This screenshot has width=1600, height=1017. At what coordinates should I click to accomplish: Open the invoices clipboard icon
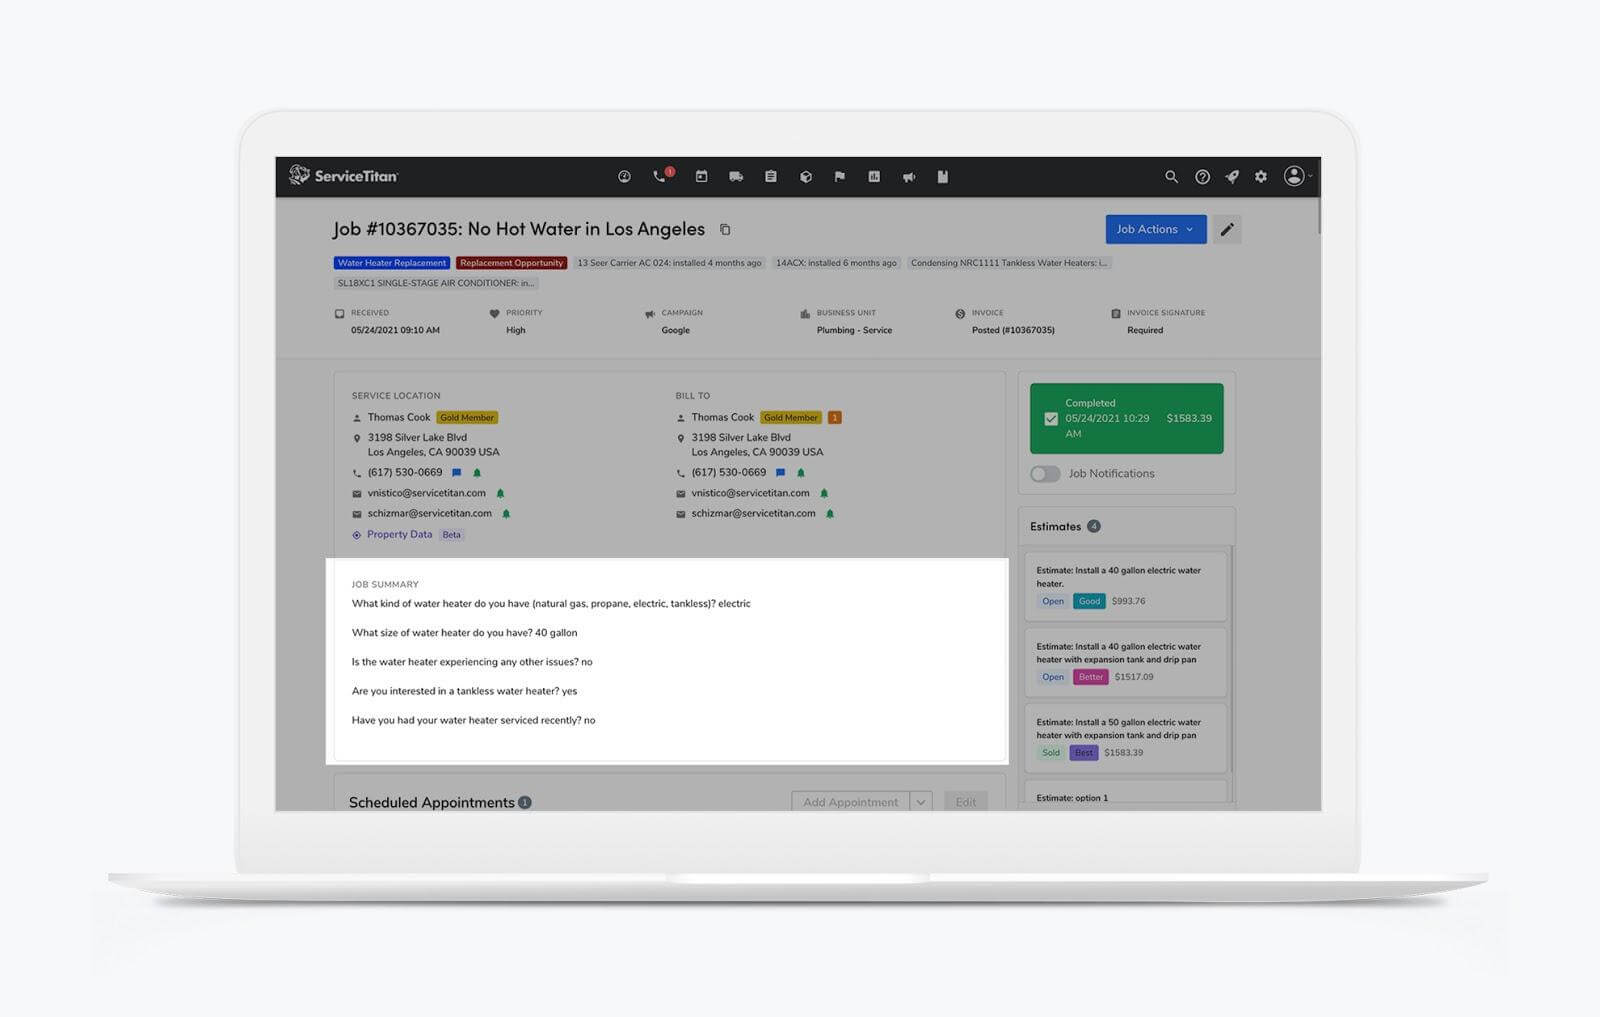point(770,176)
